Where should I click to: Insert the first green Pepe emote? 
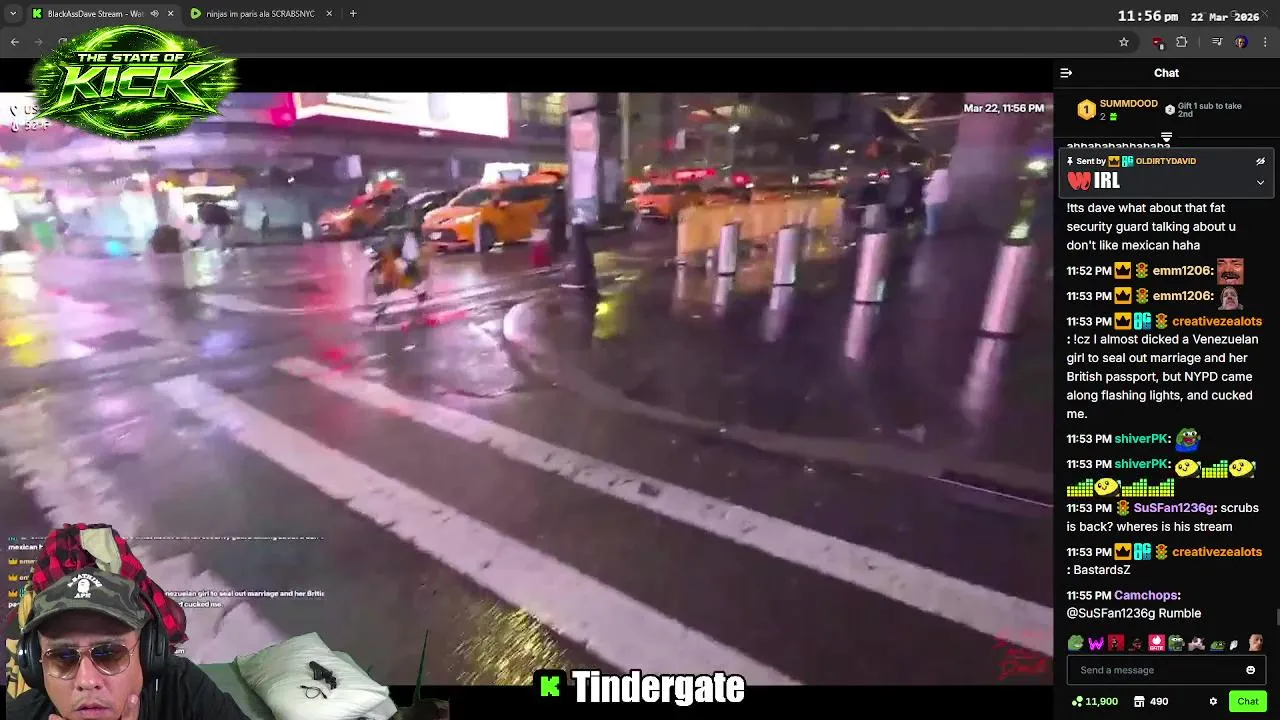click(x=1076, y=643)
